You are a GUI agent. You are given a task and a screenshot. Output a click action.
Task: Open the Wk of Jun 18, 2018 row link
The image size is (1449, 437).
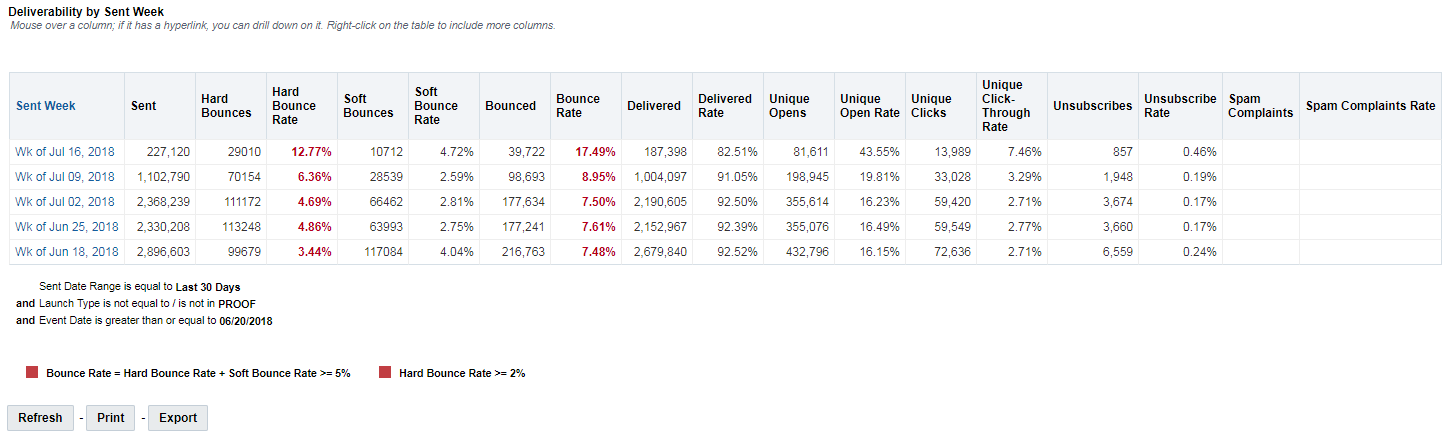[67, 252]
